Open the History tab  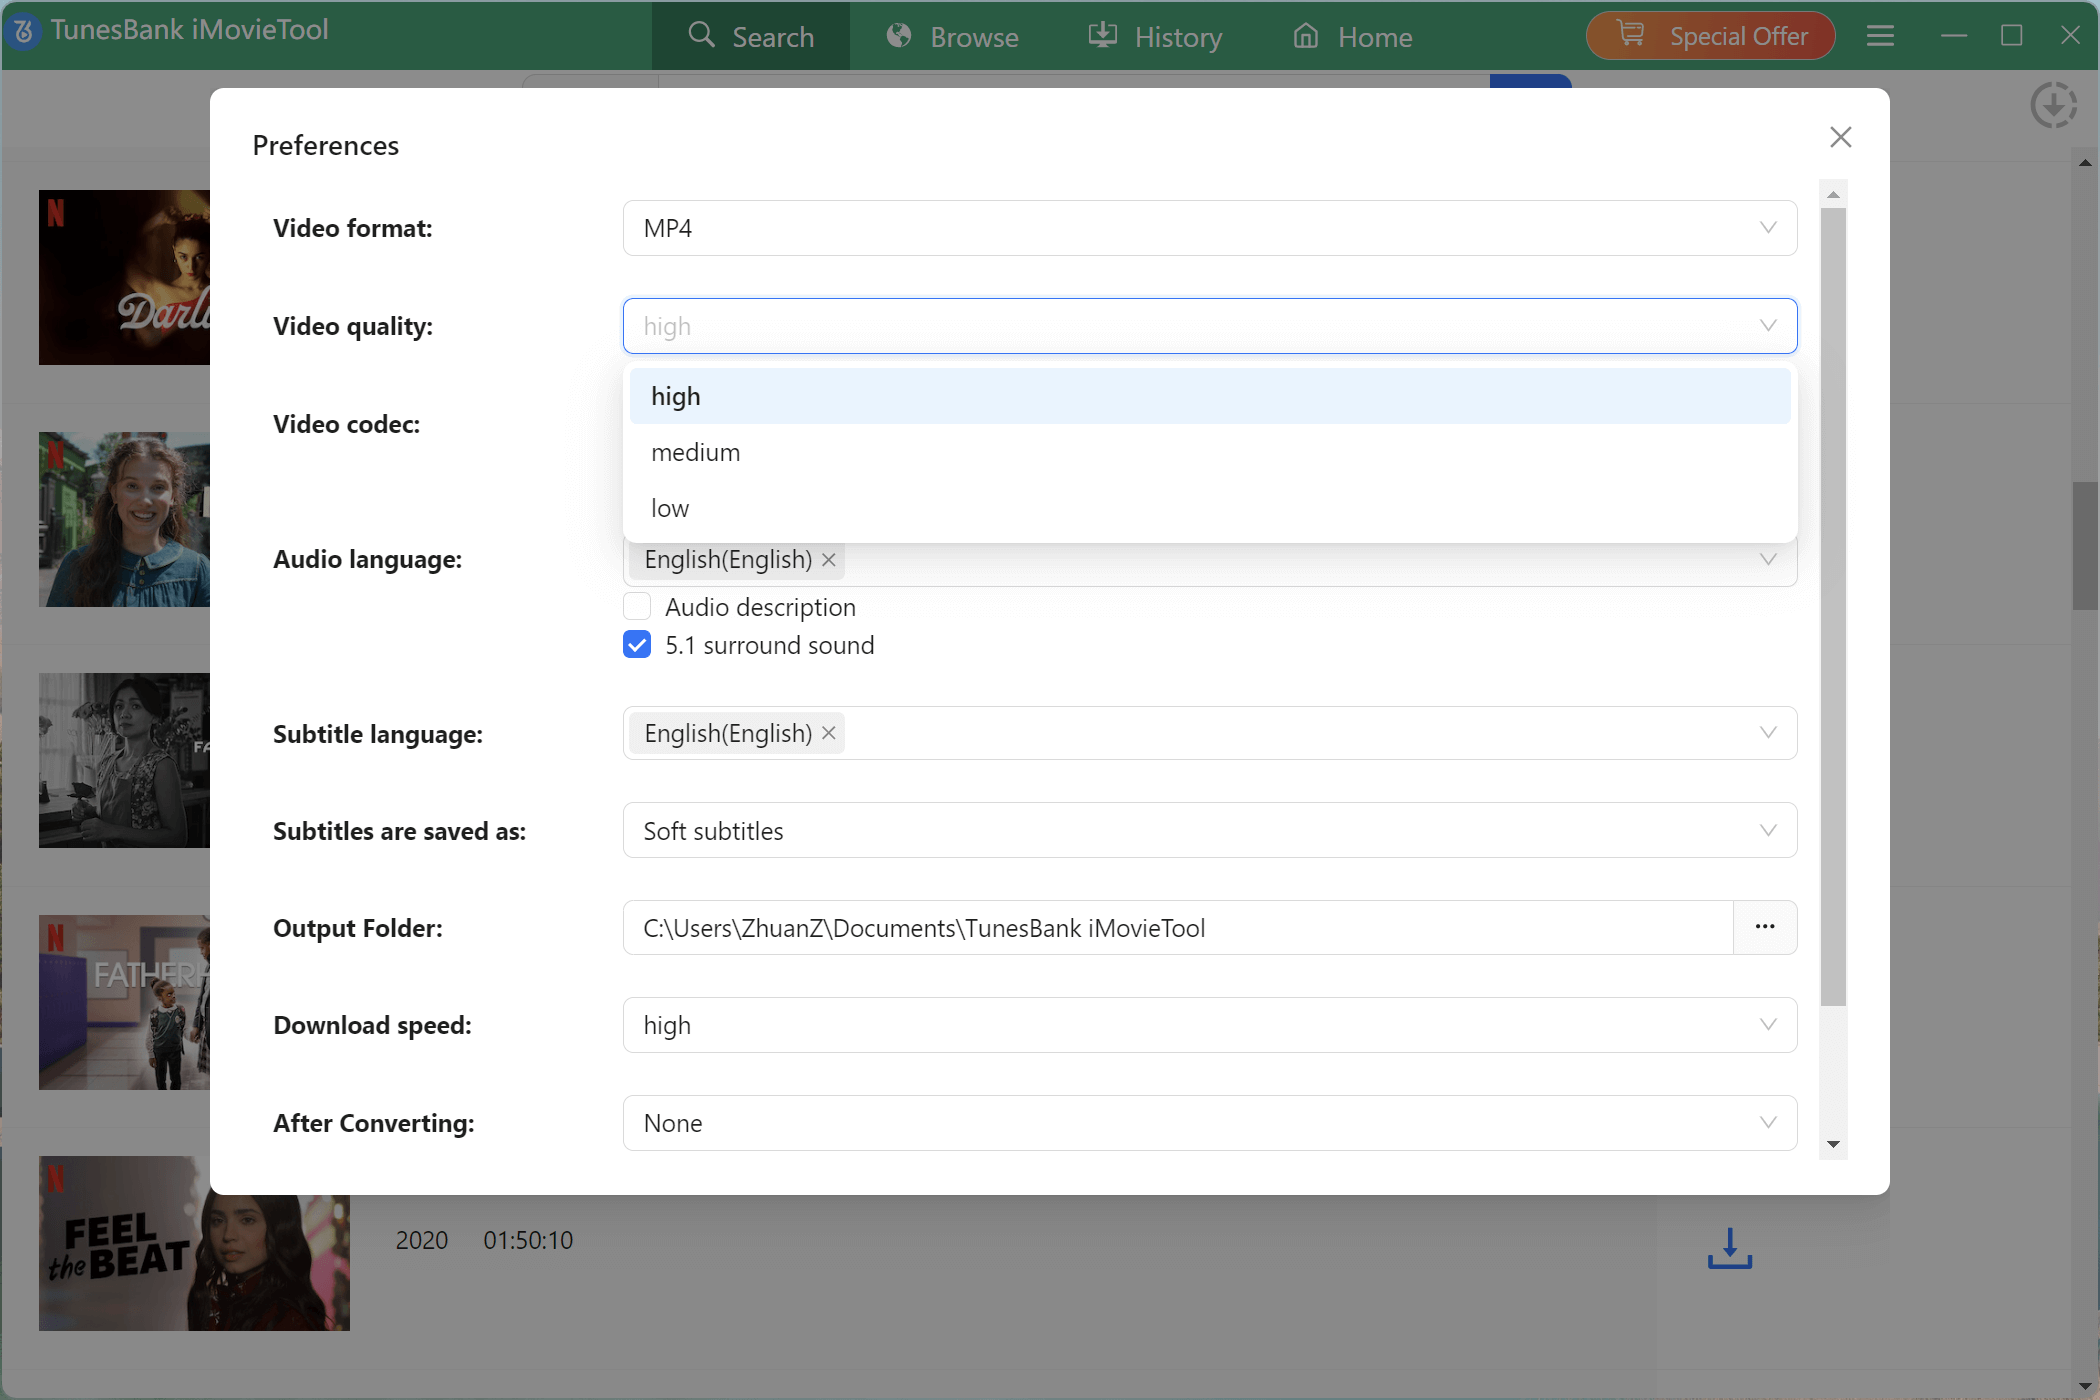click(x=1155, y=36)
